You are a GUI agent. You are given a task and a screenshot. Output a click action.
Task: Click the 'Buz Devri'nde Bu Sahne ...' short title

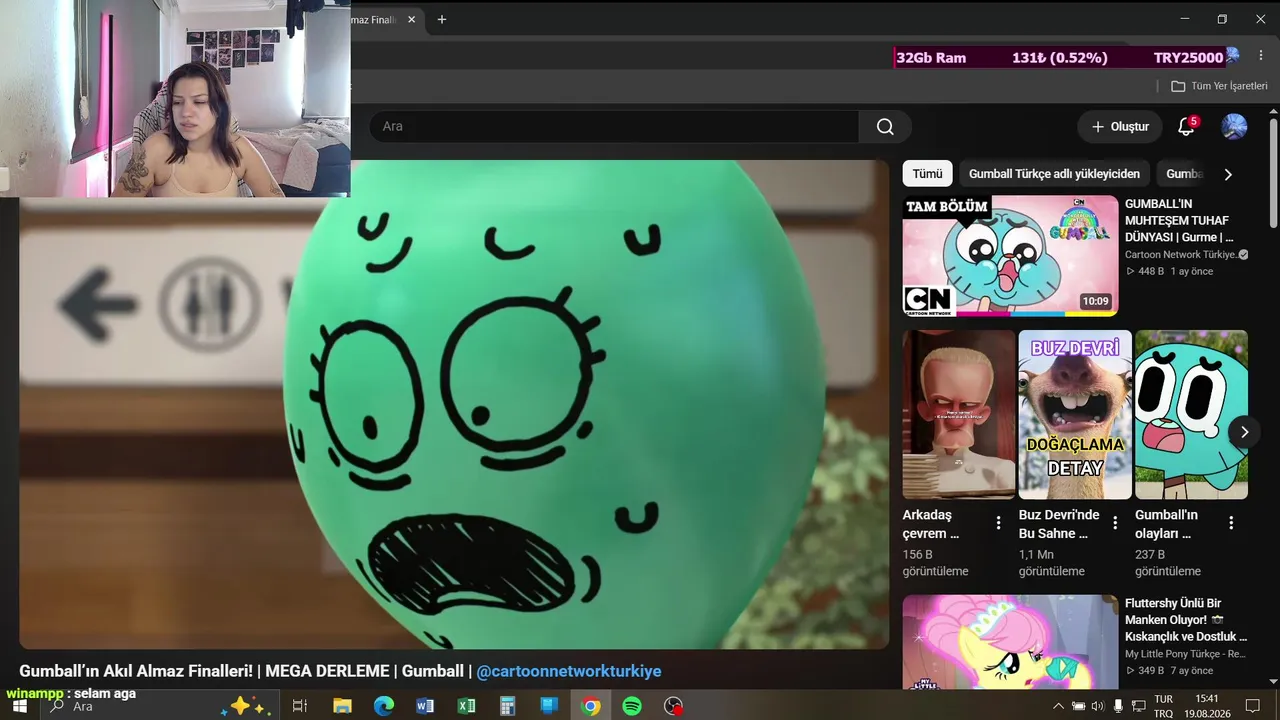pyautogui.click(x=1059, y=524)
